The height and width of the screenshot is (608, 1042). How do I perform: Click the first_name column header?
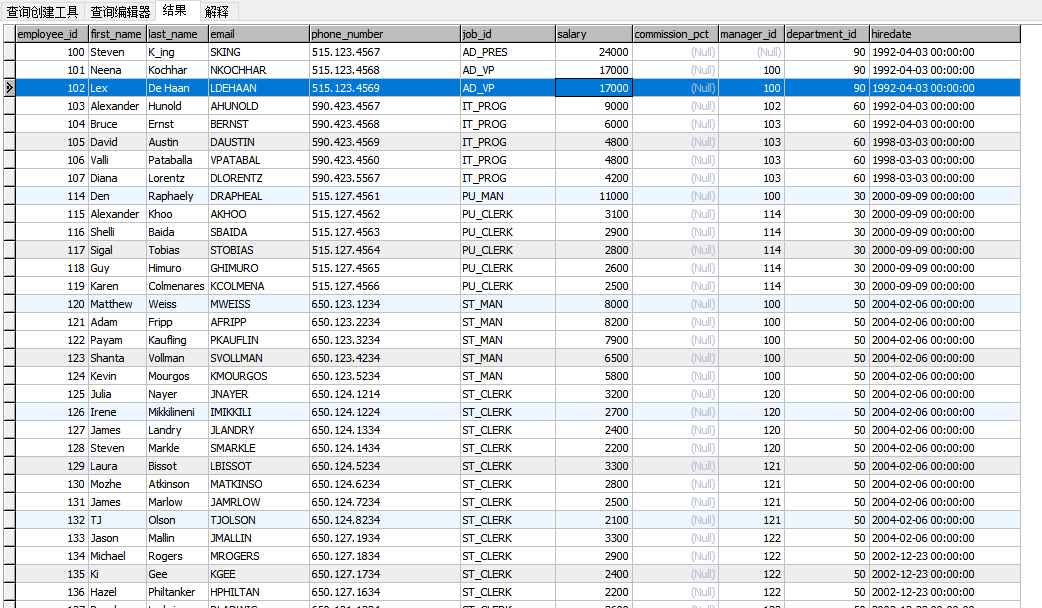pyautogui.click(x=117, y=34)
